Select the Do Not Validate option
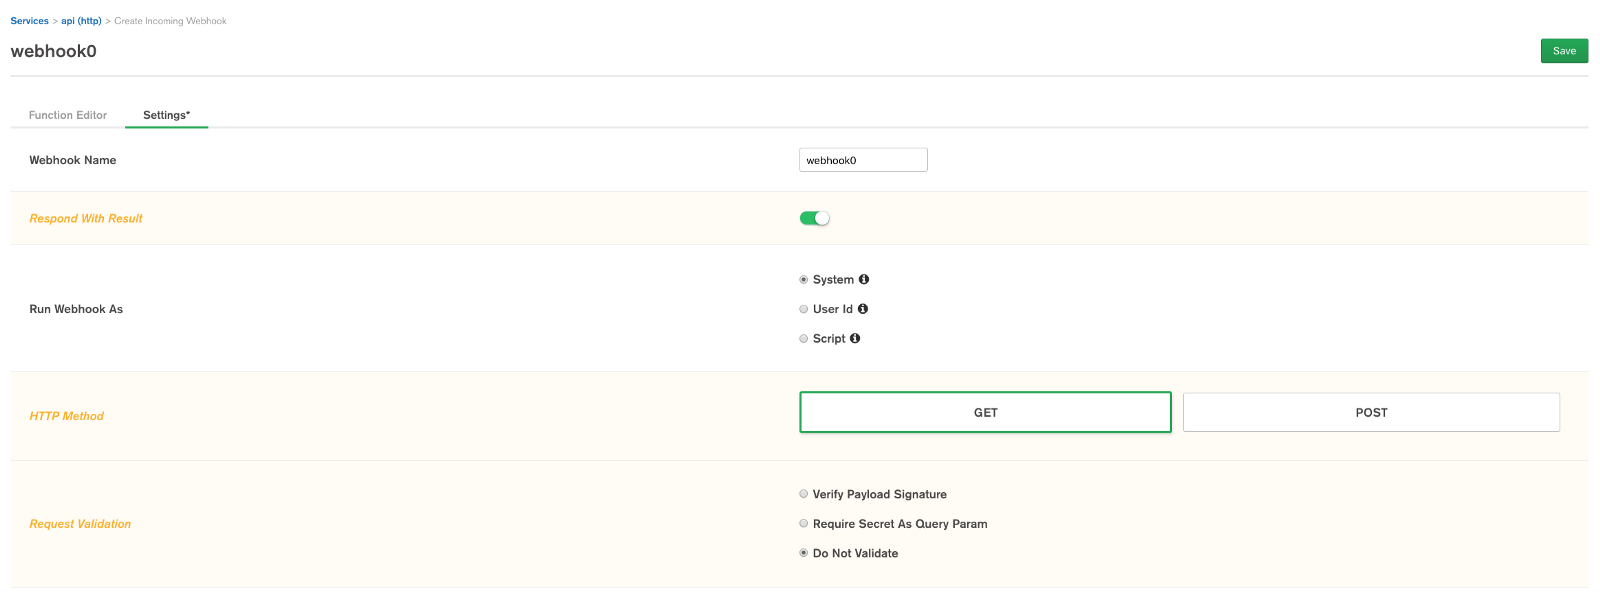The width and height of the screenshot is (1600, 597). [804, 553]
